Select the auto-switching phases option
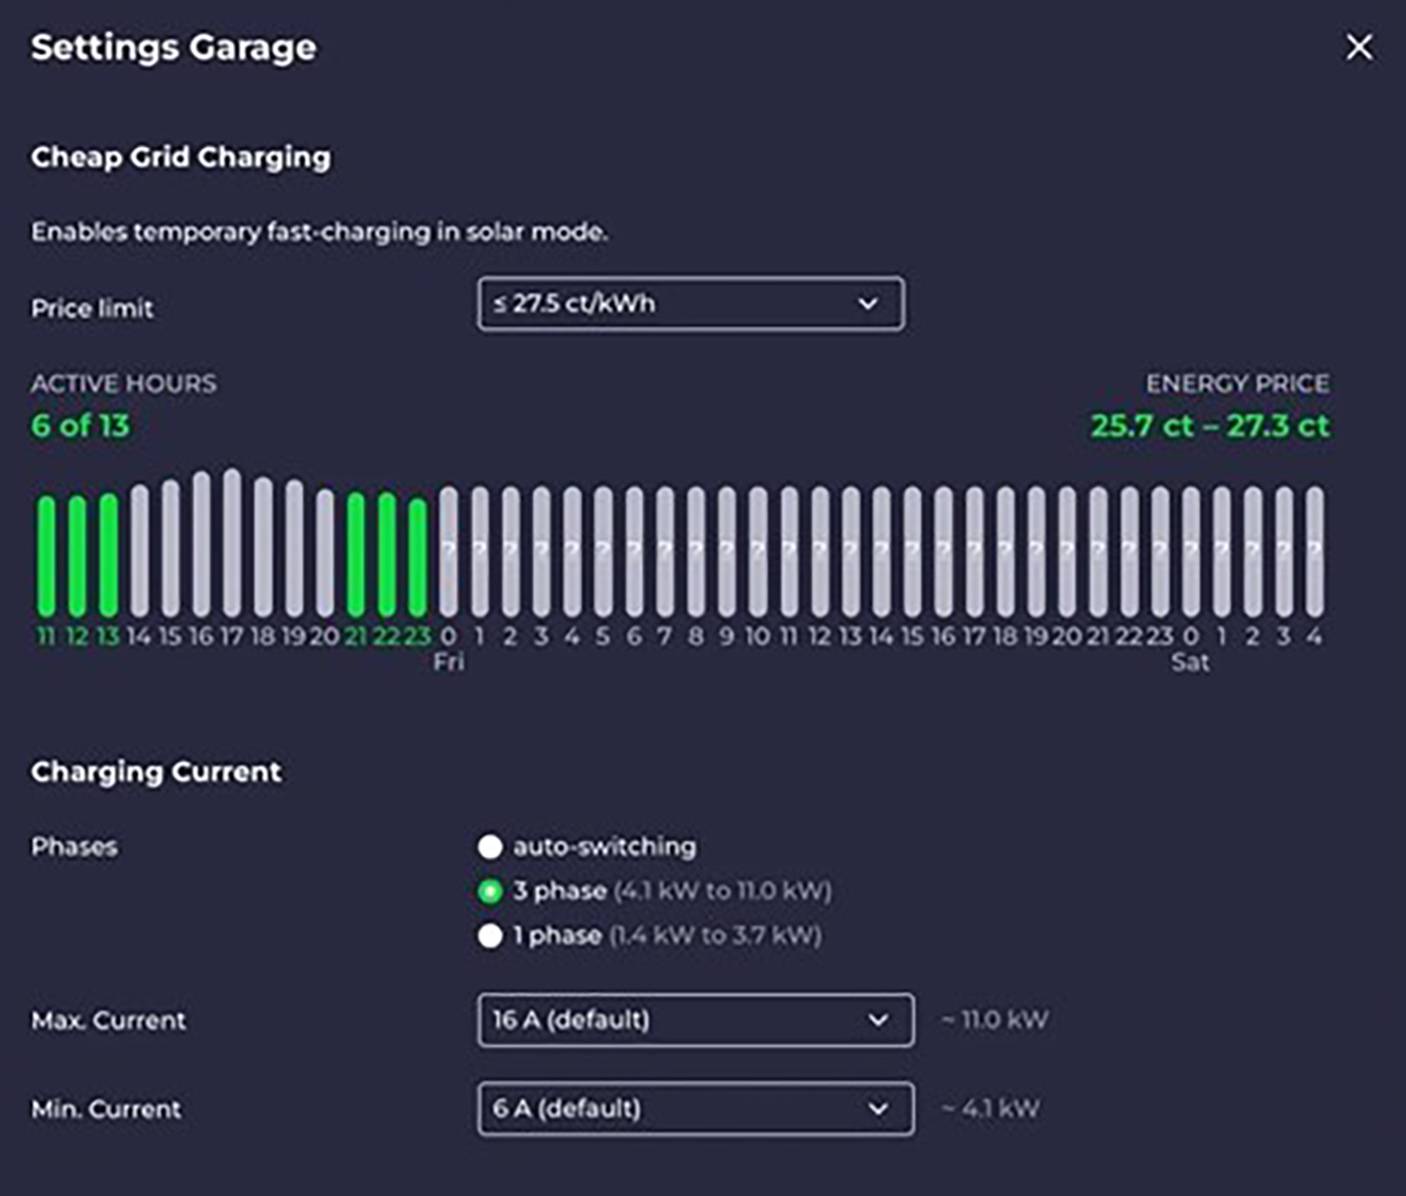Image resolution: width=1406 pixels, height=1196 pixels. point(490,847)
